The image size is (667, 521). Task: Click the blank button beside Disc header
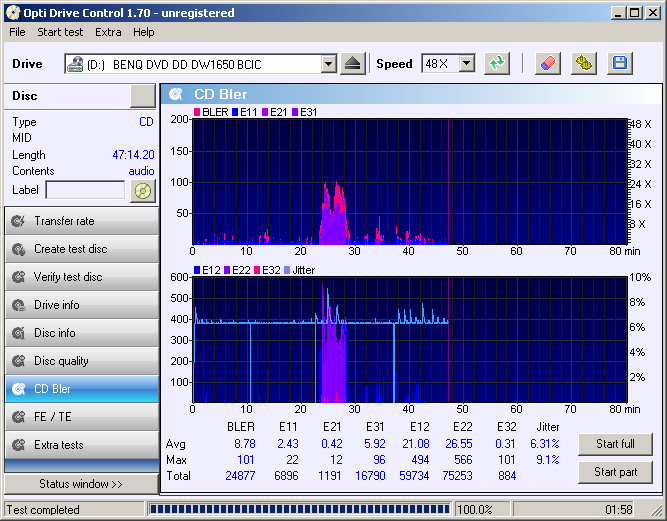pos(143,96)
